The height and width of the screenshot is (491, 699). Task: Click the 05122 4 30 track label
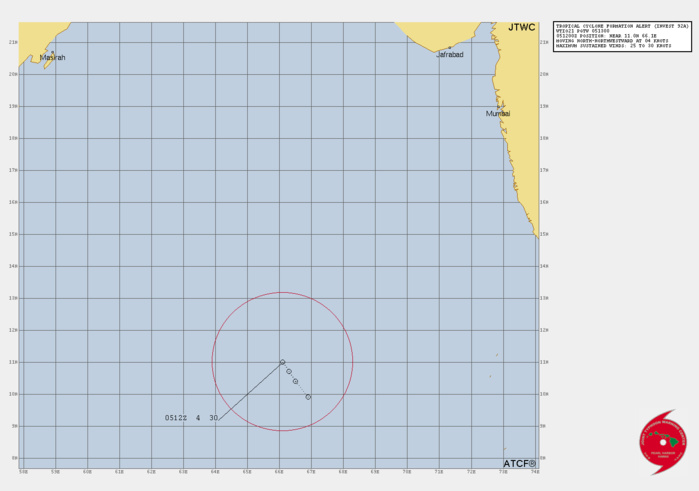pos(191,418)
